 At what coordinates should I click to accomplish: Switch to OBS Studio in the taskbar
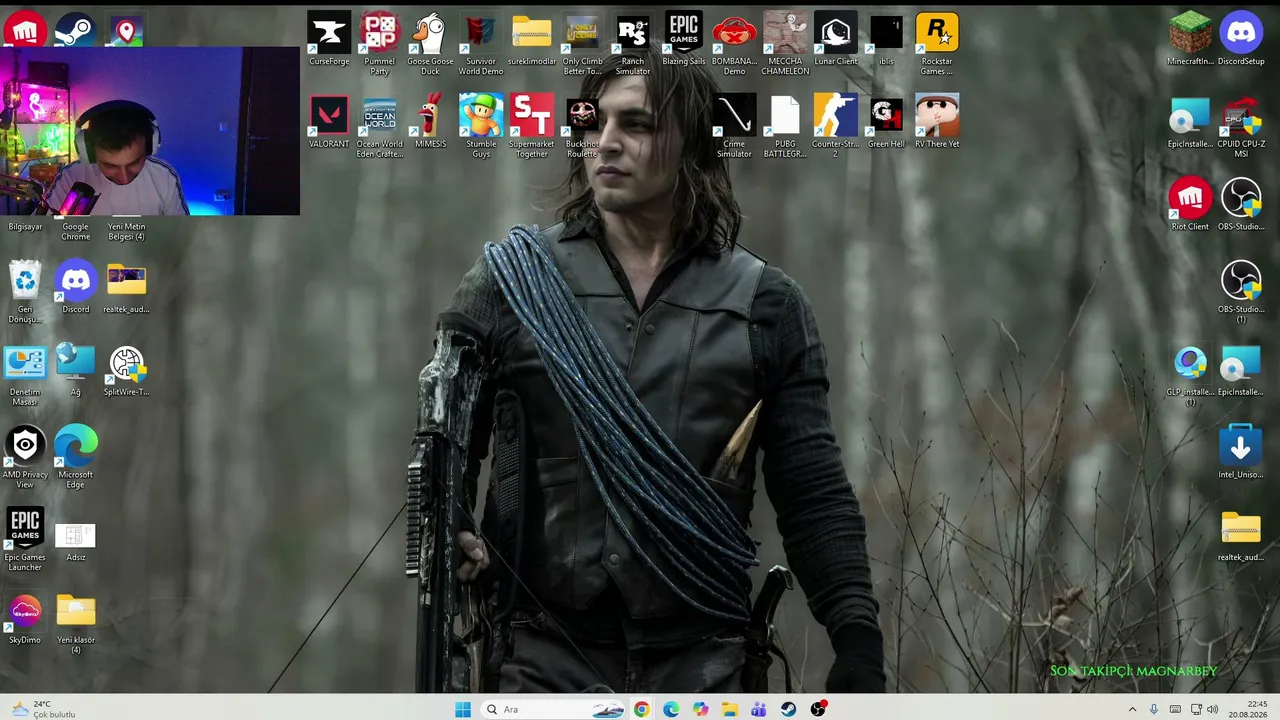[818, 709]
